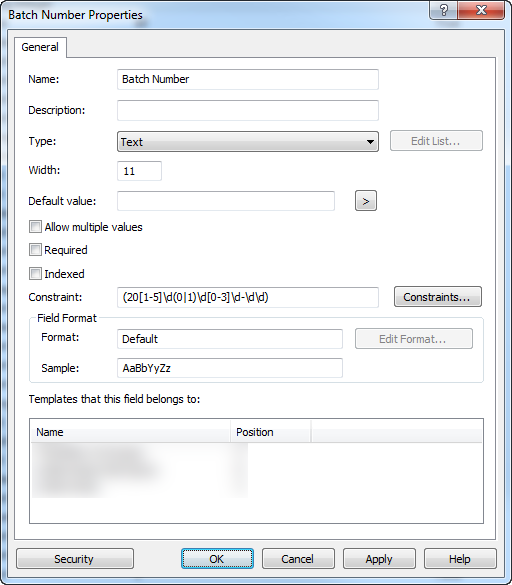The width and height of the screenshot is (512, 585).
Task: Open the Constraints dialog button
Action: click(x=438, y=297)
